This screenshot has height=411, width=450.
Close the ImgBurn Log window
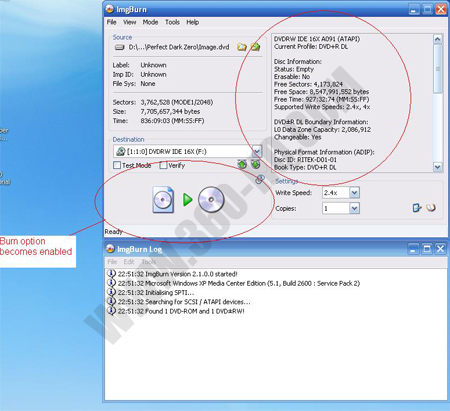(x=441, y=249)
